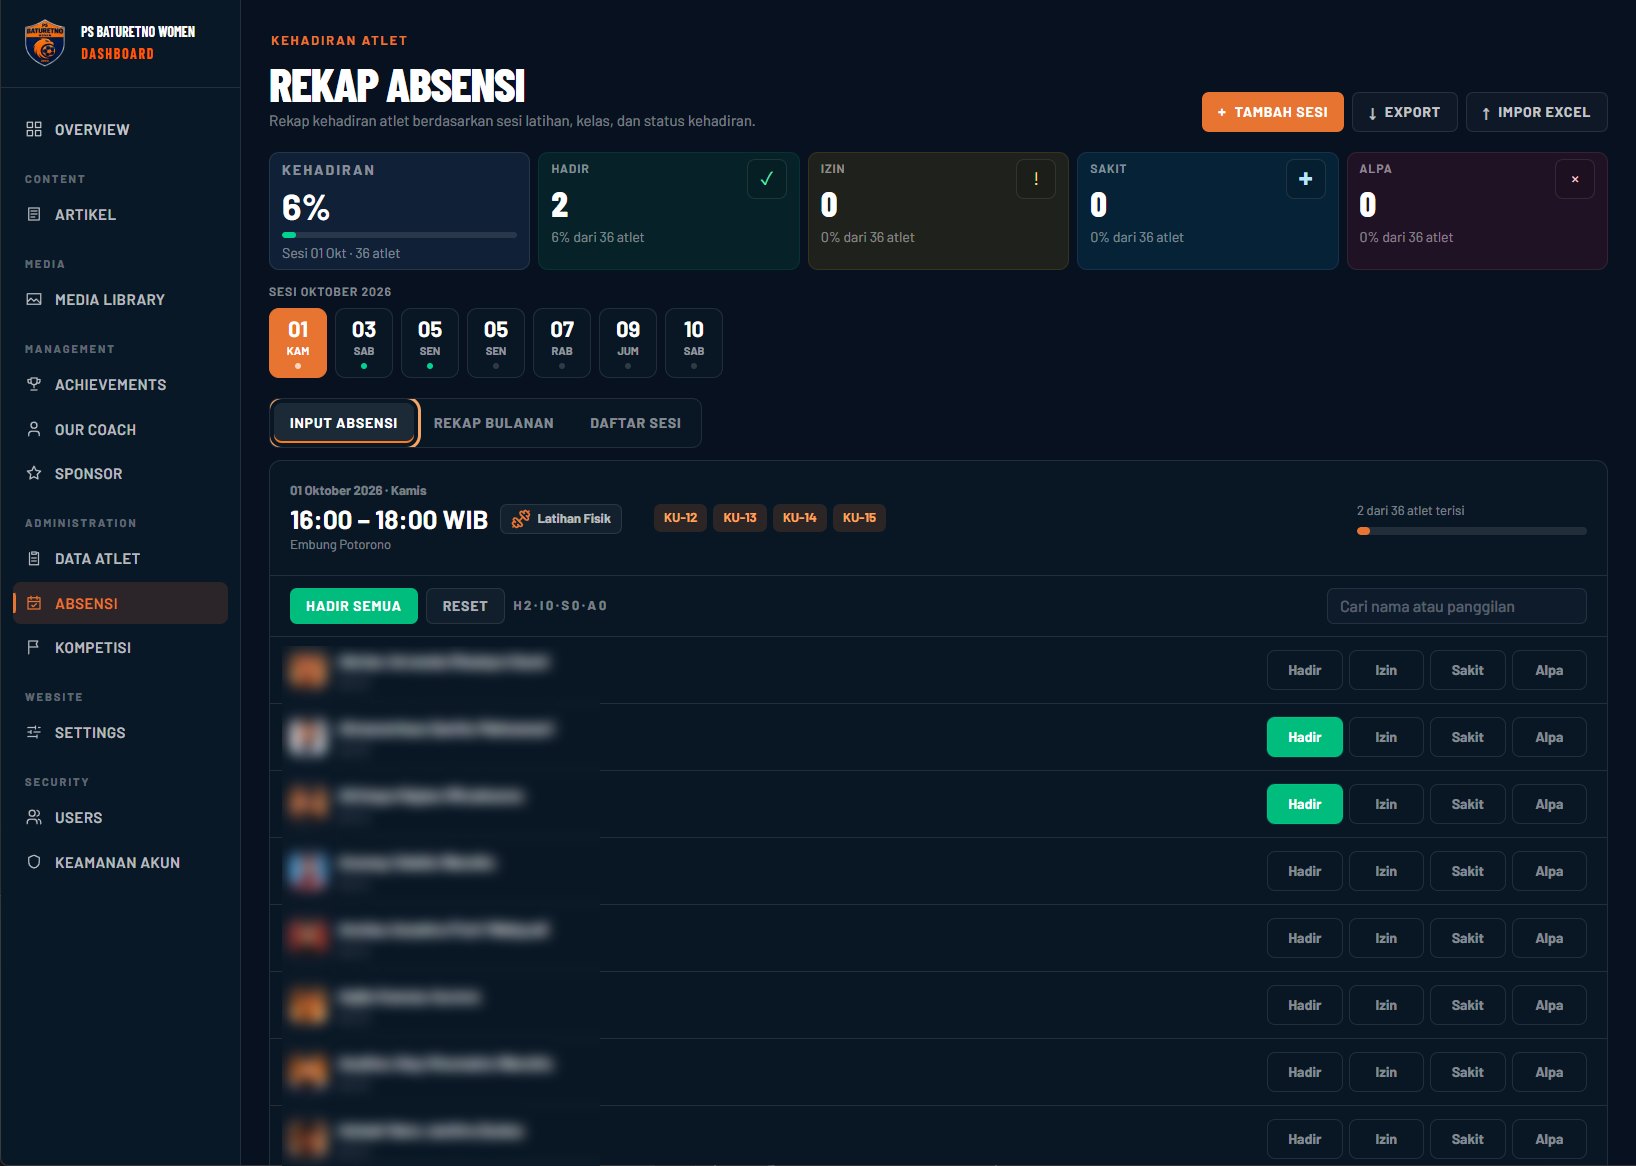Click the Data Atlet clipboard icon
Viewport: 1636px width, 1166px height.
(34, 558)
